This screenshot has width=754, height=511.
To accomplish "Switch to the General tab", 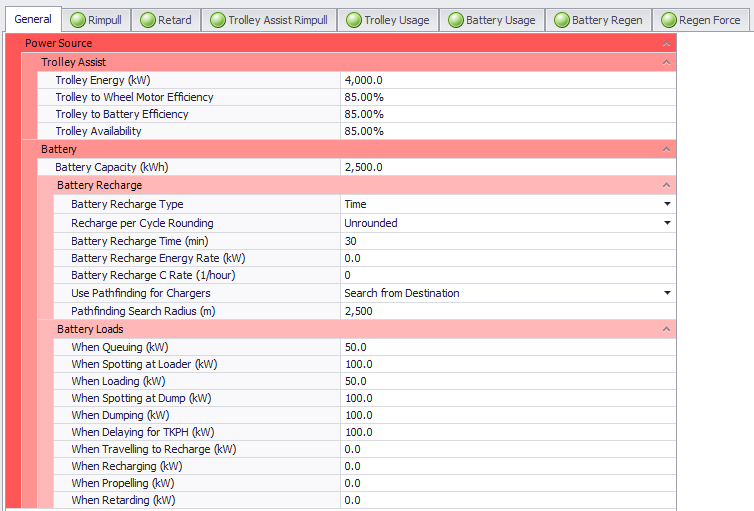I will tap(32, 20).
